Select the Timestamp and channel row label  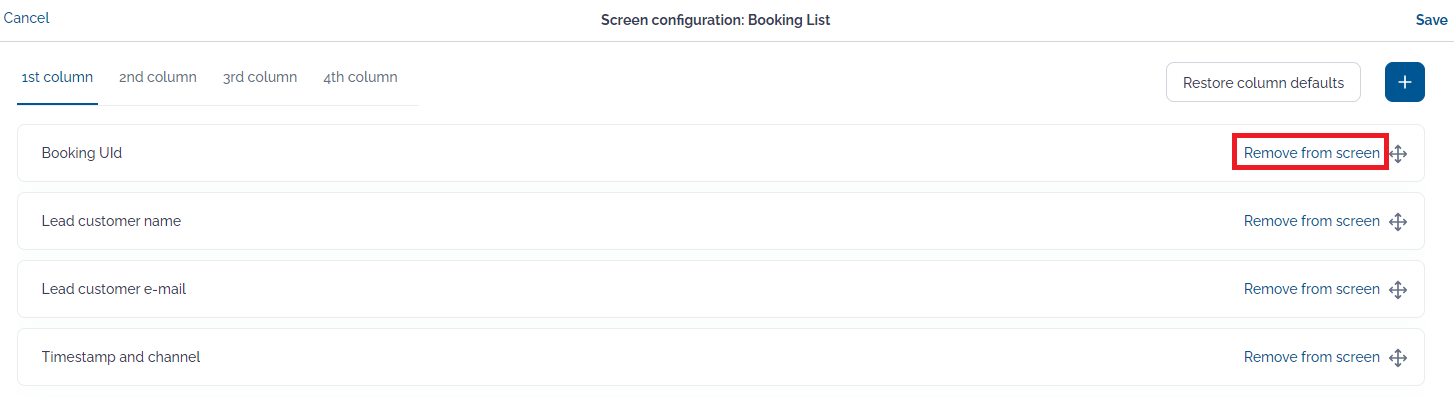(x=121, y=357)
